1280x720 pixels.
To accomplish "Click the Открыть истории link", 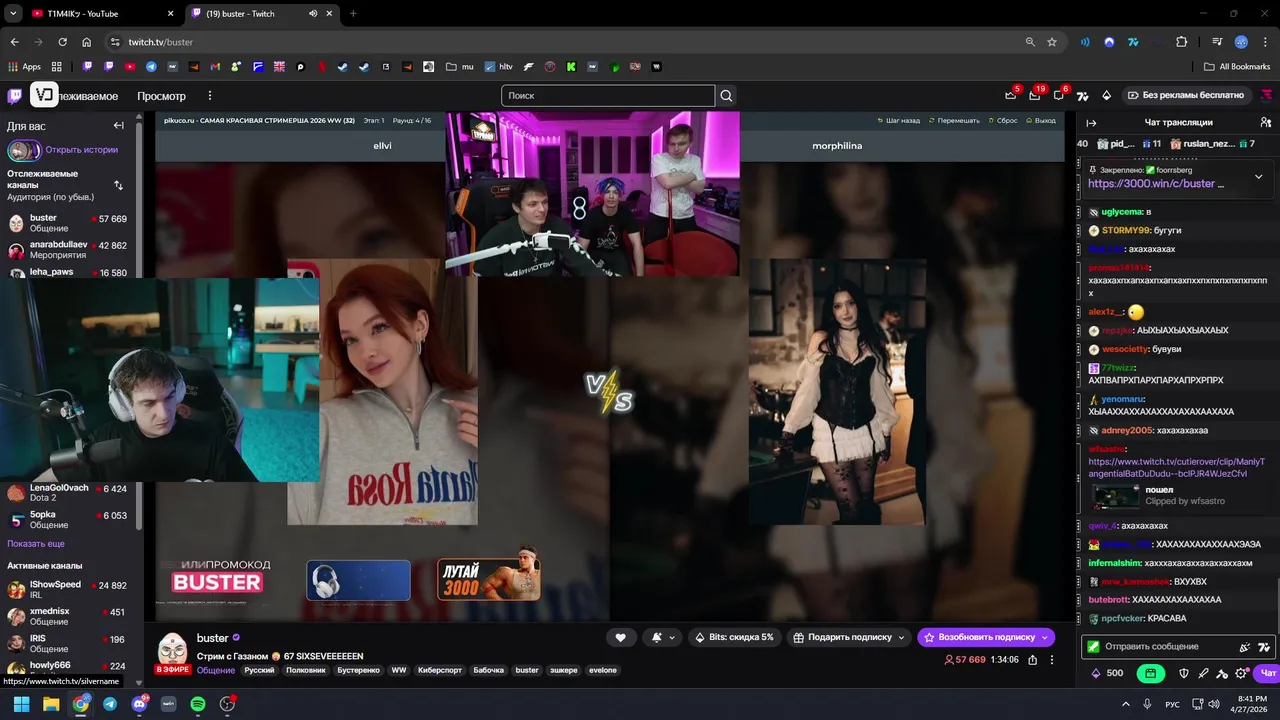I will pyautogui.click(x=81, y=150).
